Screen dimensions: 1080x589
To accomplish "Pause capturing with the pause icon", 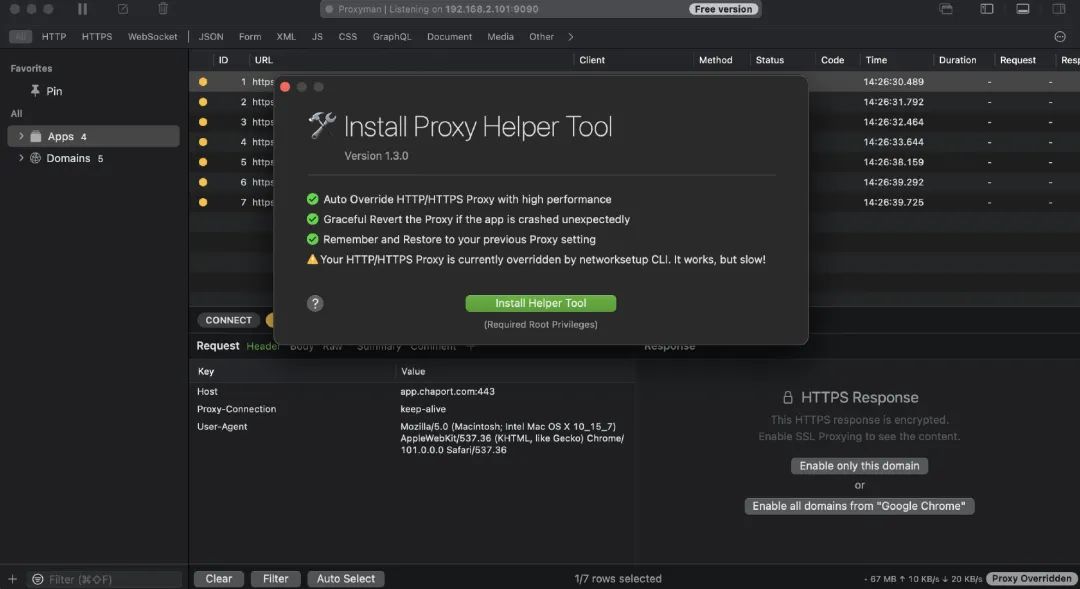I will coord(82,9).
